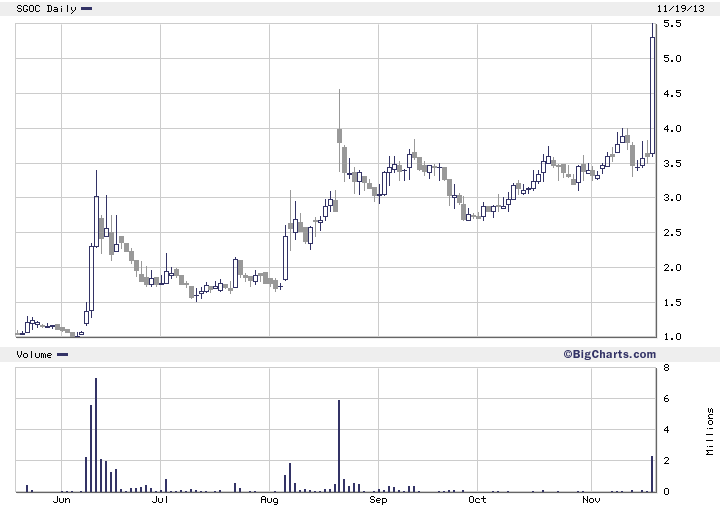Click the 2.0 price axis value

coord(672,268)
